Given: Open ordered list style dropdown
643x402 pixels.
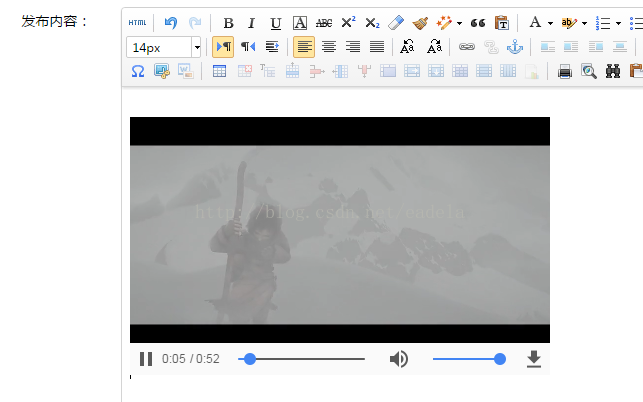Looking at the screenshot, I should pyautogui.click(x=618, y=23).
